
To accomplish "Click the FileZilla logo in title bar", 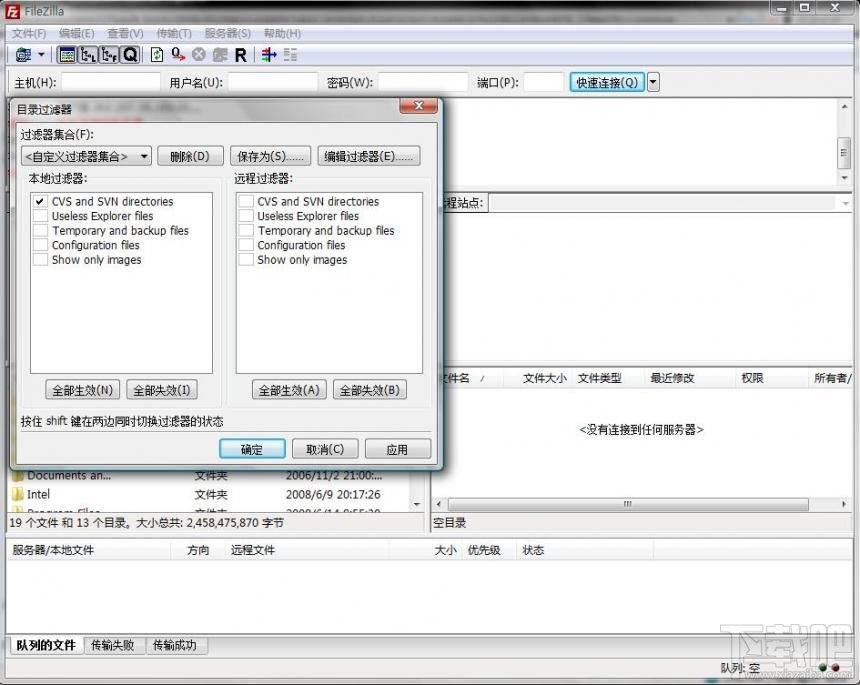I will [x=12, y=11].
